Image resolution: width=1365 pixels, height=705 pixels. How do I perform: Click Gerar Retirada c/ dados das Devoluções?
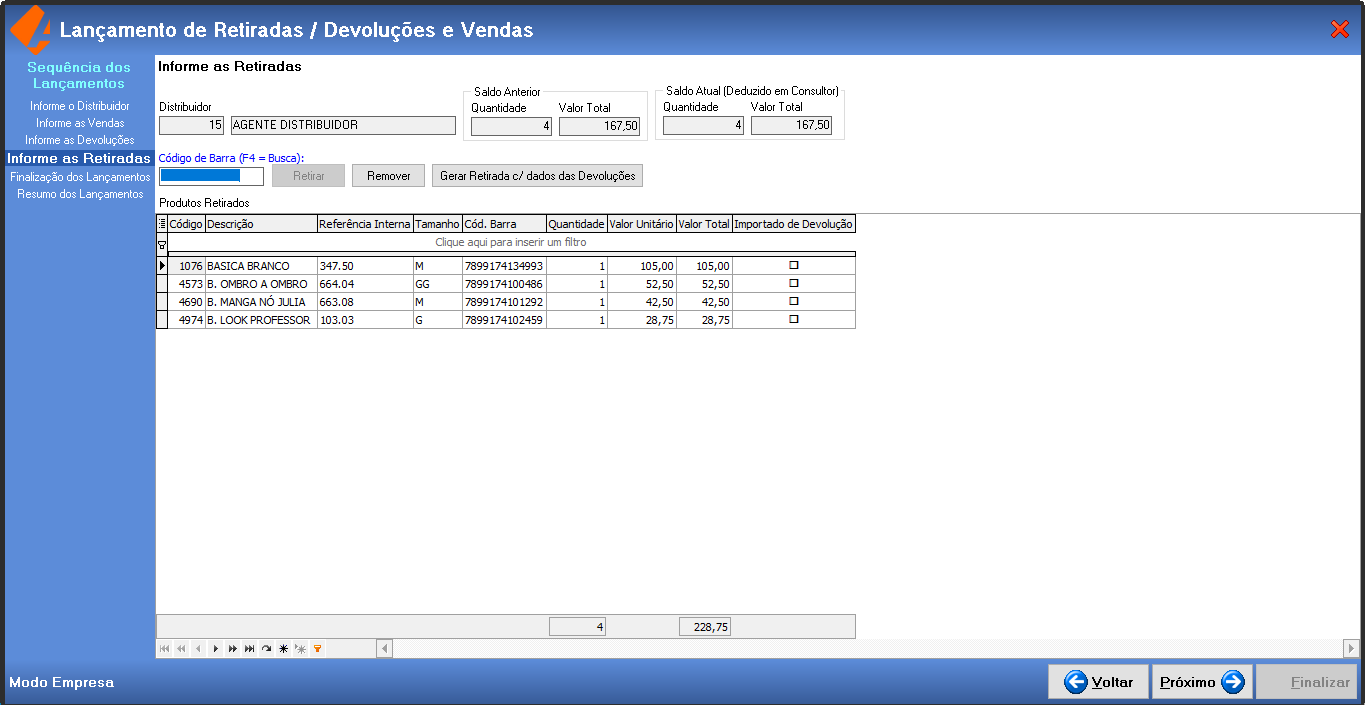[x=537, y=176]
